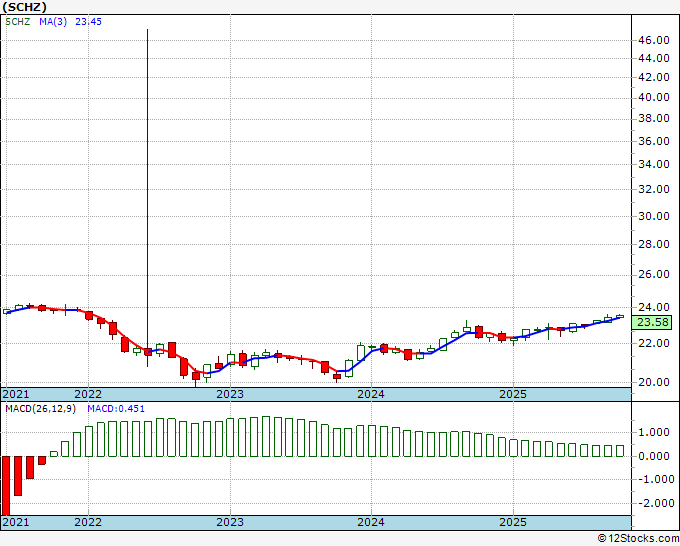This screenshot has height=546, width=680.
Task: Click 2022 on the price chart time axis
Action: point(88,394)
